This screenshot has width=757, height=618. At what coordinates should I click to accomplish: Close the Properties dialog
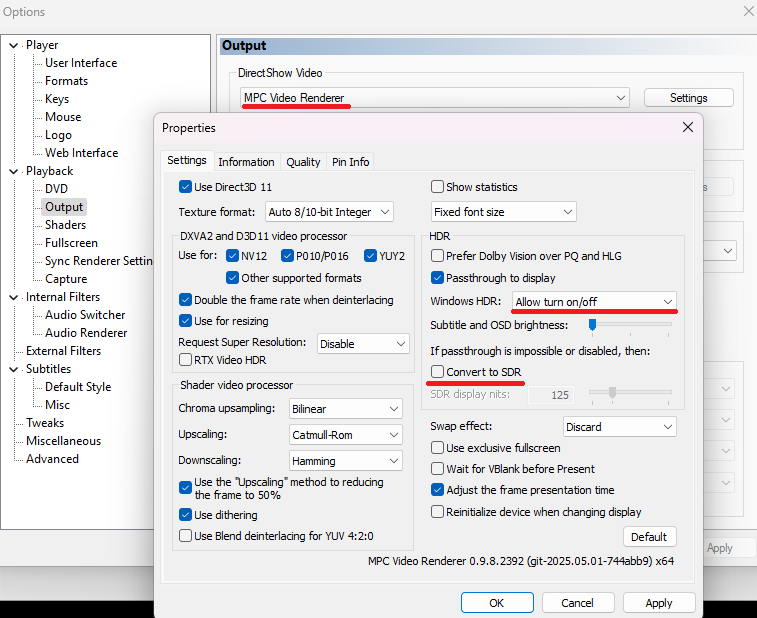[688, 127]
